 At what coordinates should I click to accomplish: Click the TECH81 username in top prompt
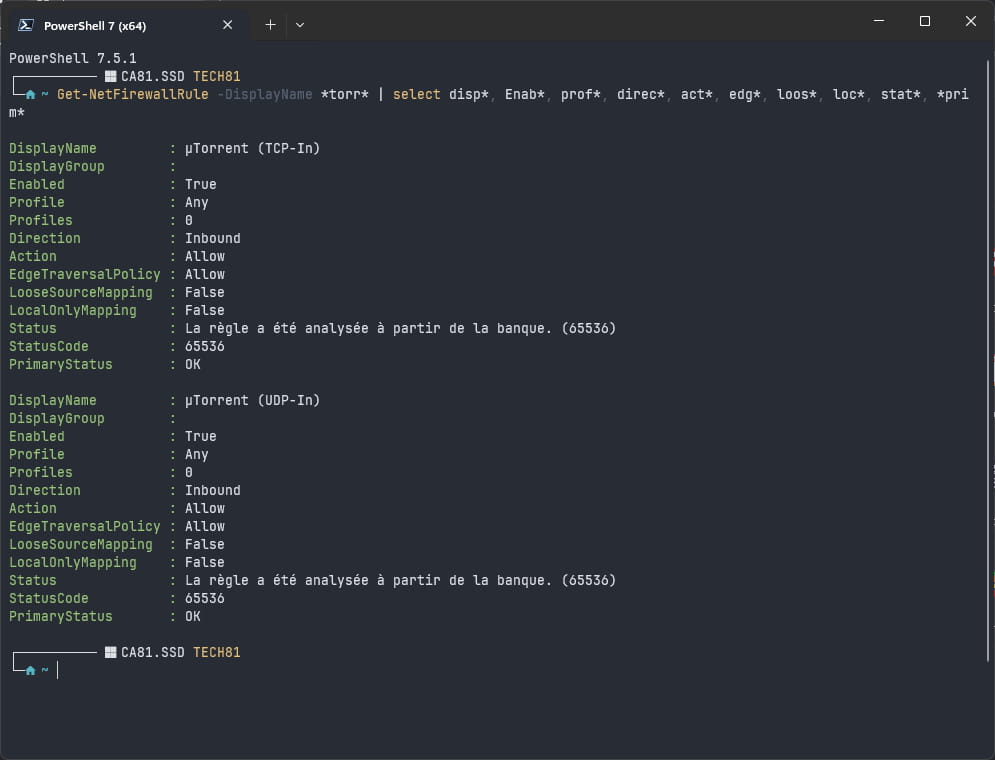[216, 76]
